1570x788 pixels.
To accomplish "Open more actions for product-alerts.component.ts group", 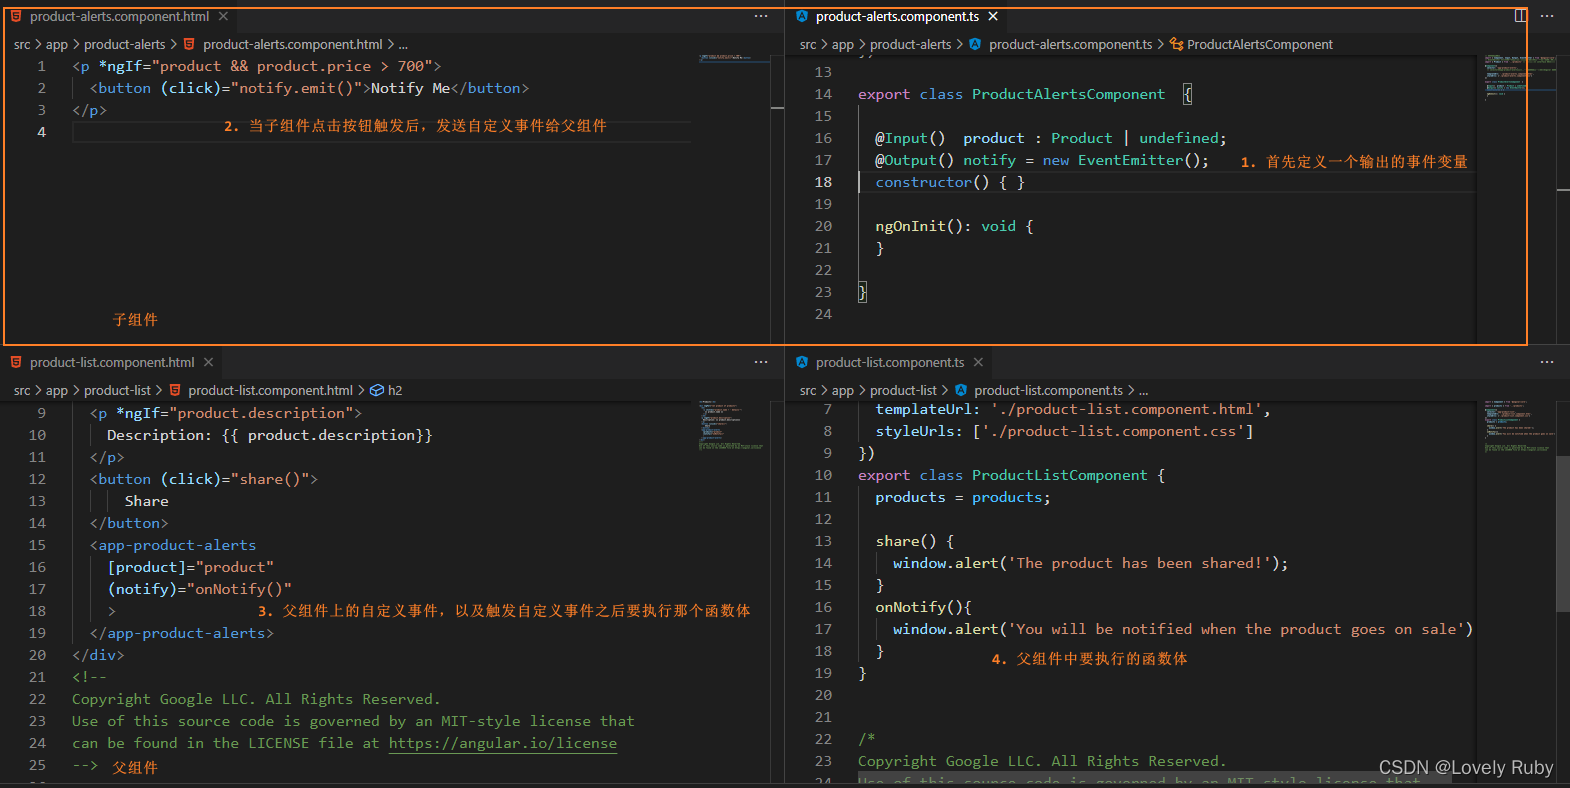I will click(1547, 16).
